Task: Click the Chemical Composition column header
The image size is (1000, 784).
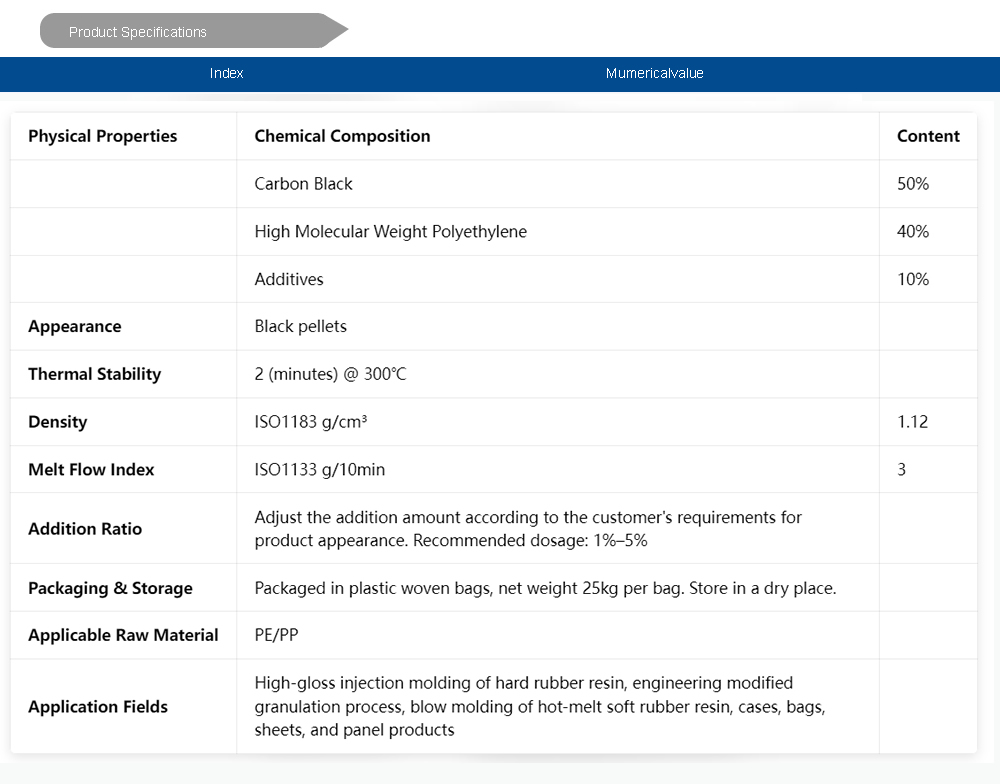Action: pos(342,136)
